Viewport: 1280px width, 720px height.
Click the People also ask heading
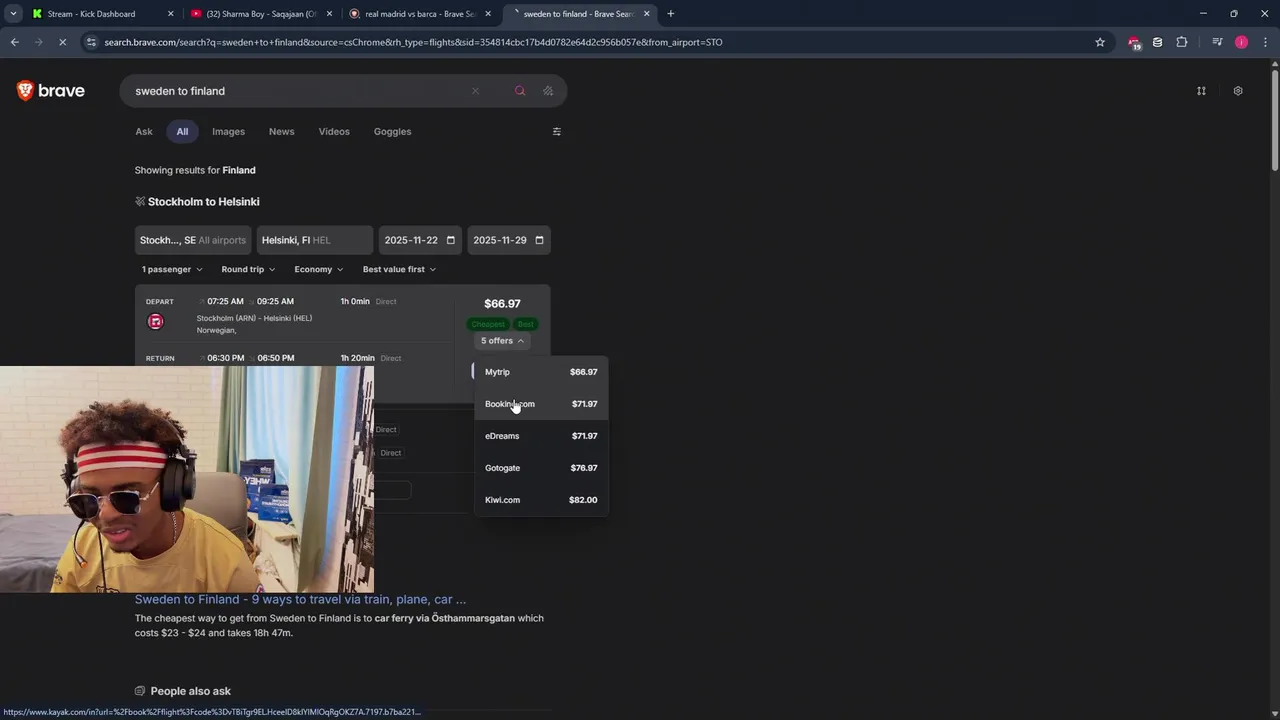[x=190, y=691]
